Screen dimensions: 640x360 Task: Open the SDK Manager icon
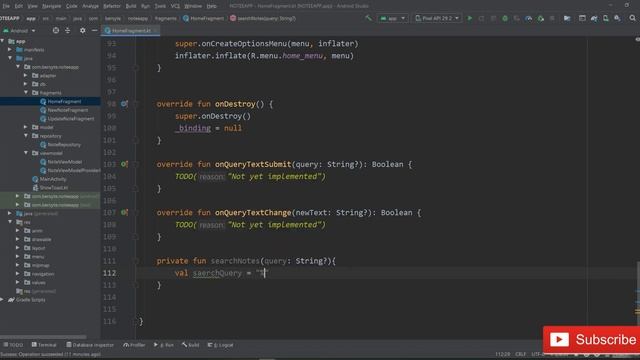(618, 18)
